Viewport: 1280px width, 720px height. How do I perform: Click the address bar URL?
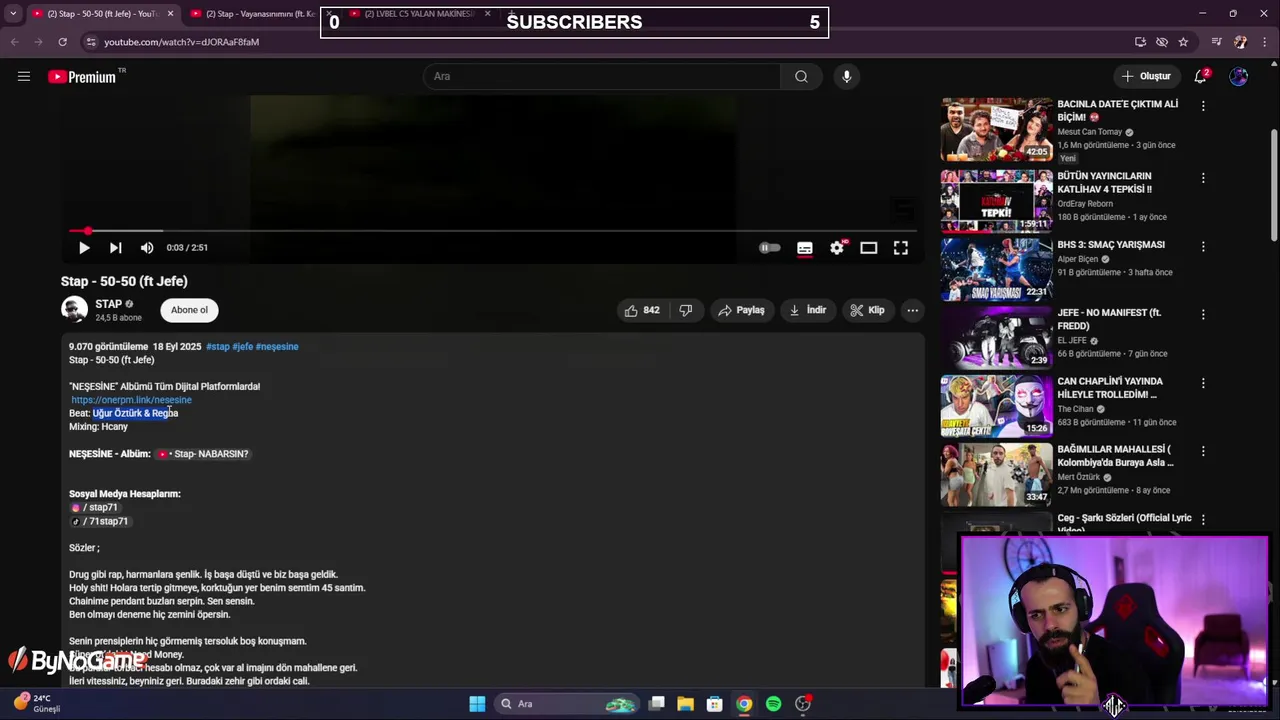pos(182,42)
